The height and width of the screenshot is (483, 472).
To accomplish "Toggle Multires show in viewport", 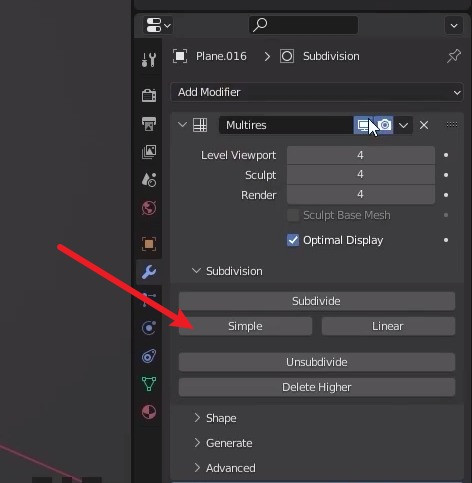I will (x=363, y=125).
